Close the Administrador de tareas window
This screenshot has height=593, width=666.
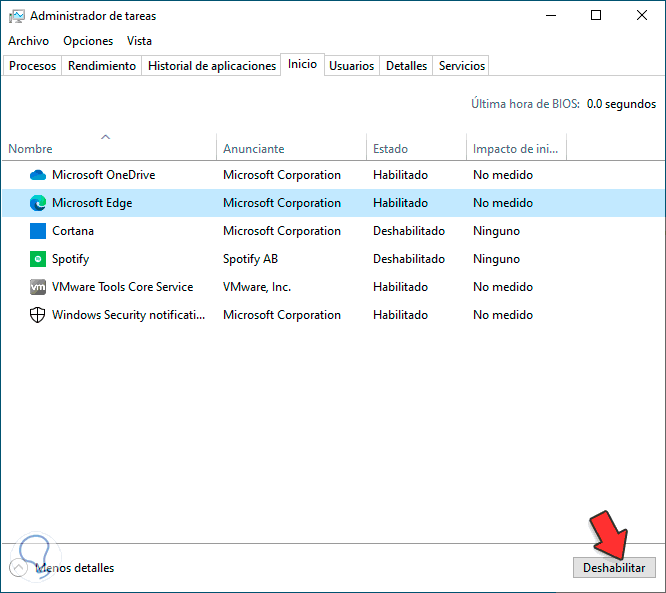pos(642,16)
